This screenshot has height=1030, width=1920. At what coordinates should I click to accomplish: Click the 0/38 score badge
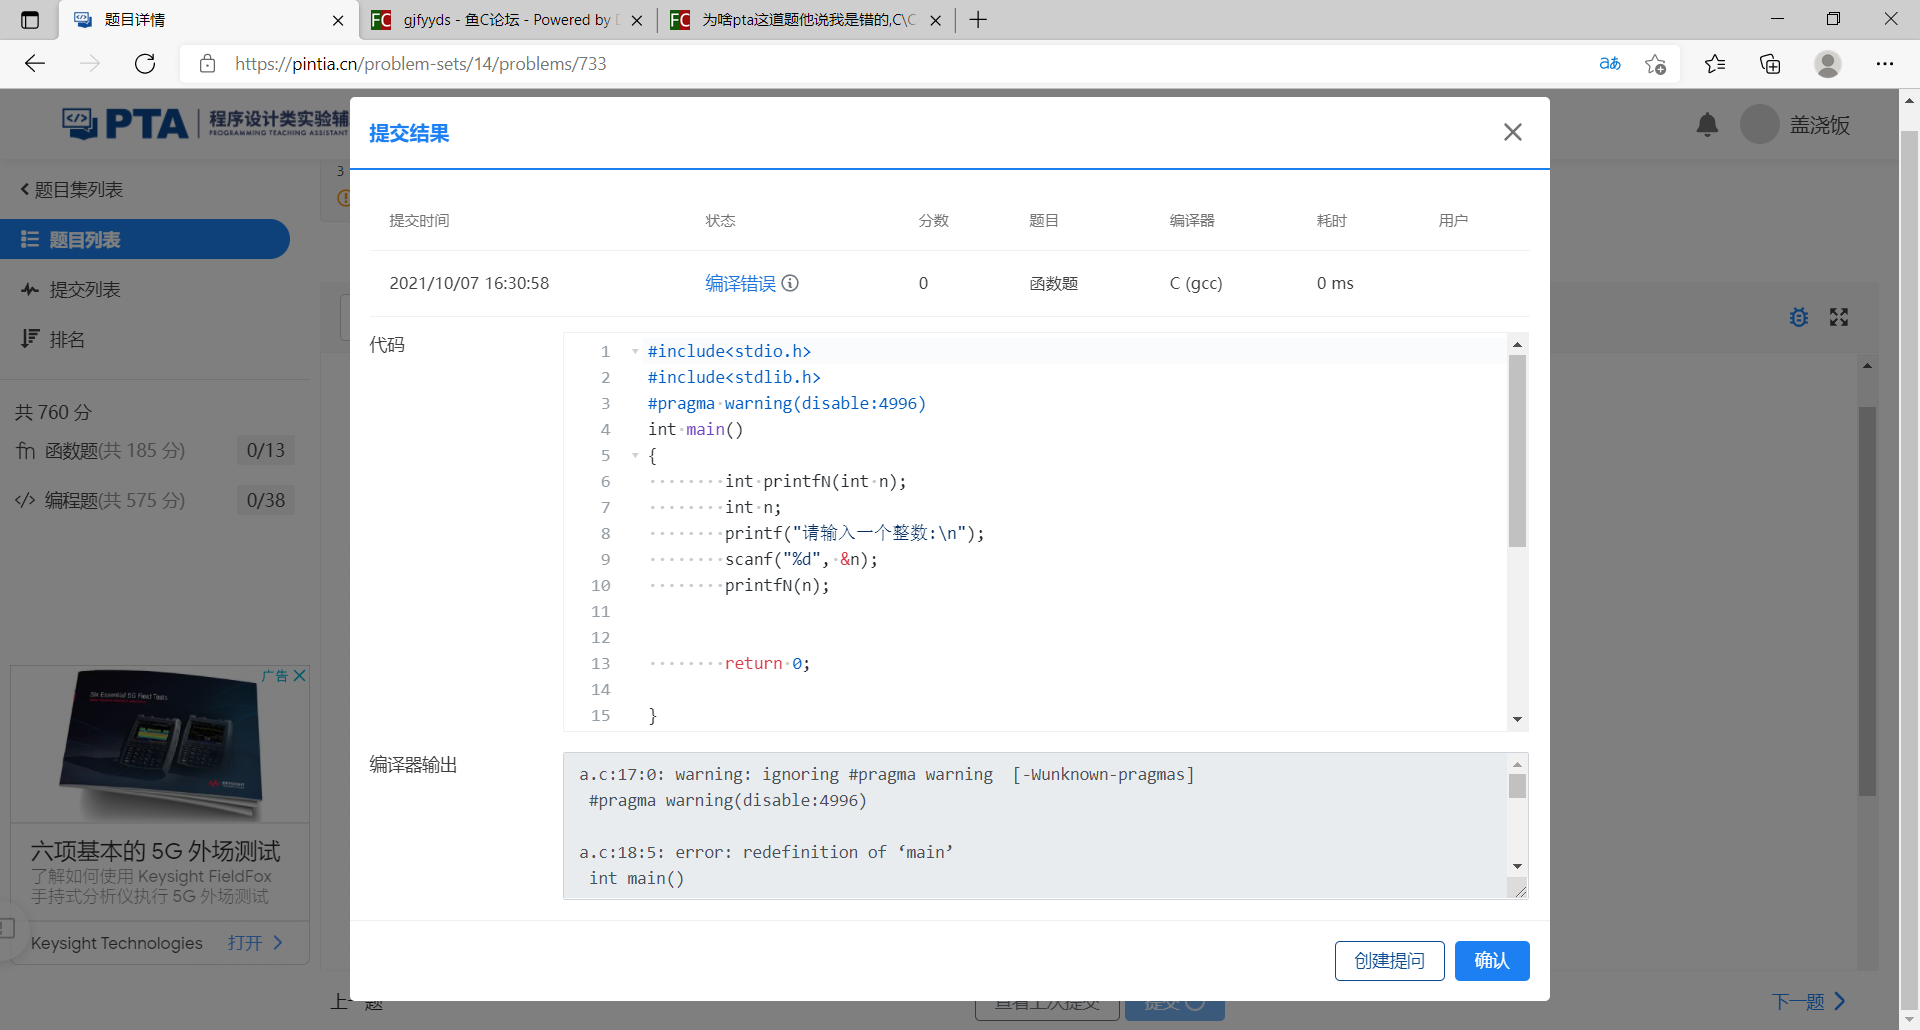(x=265, y=500)
